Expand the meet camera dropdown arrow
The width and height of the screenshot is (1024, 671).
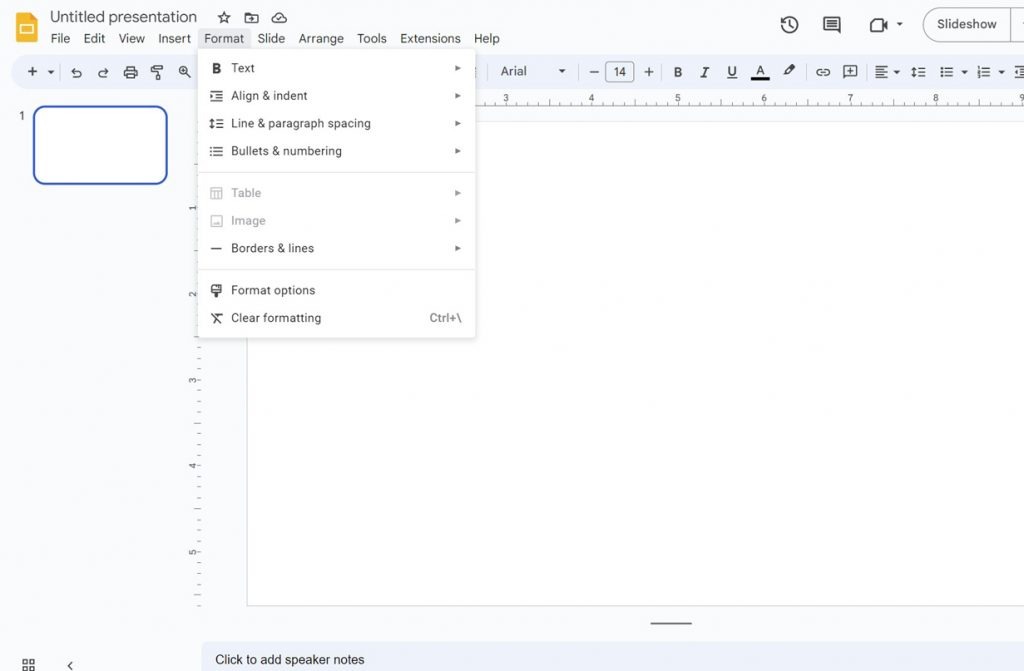coord(899,24)
